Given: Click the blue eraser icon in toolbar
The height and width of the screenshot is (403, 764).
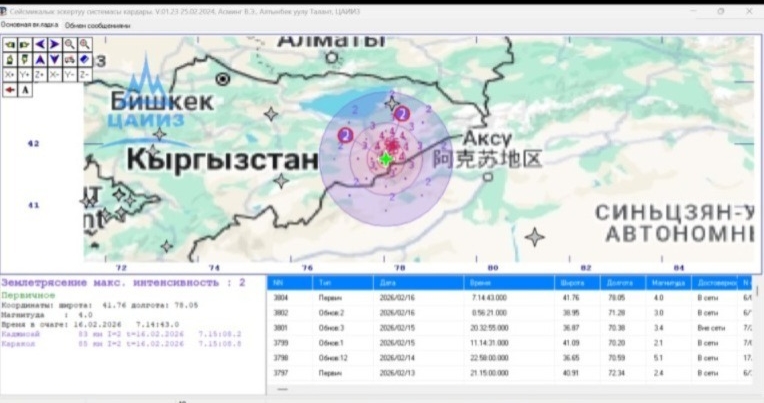Looking at the screenshot, I should coord(85,59).
